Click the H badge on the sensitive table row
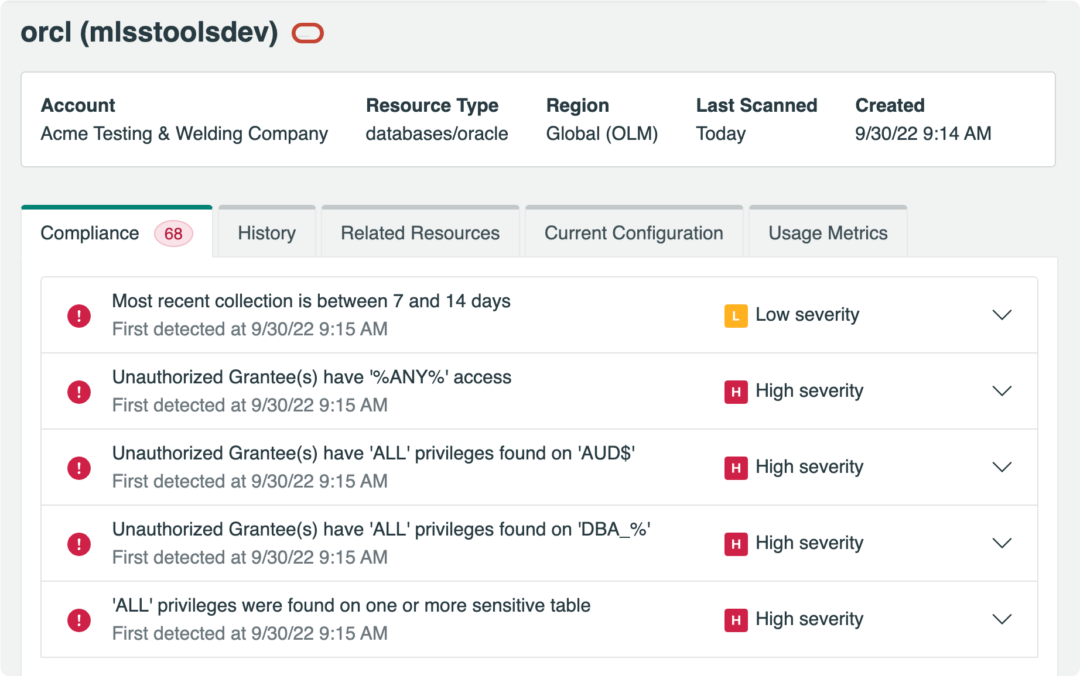Screen dimensions: 1080x676 point(736,619)
